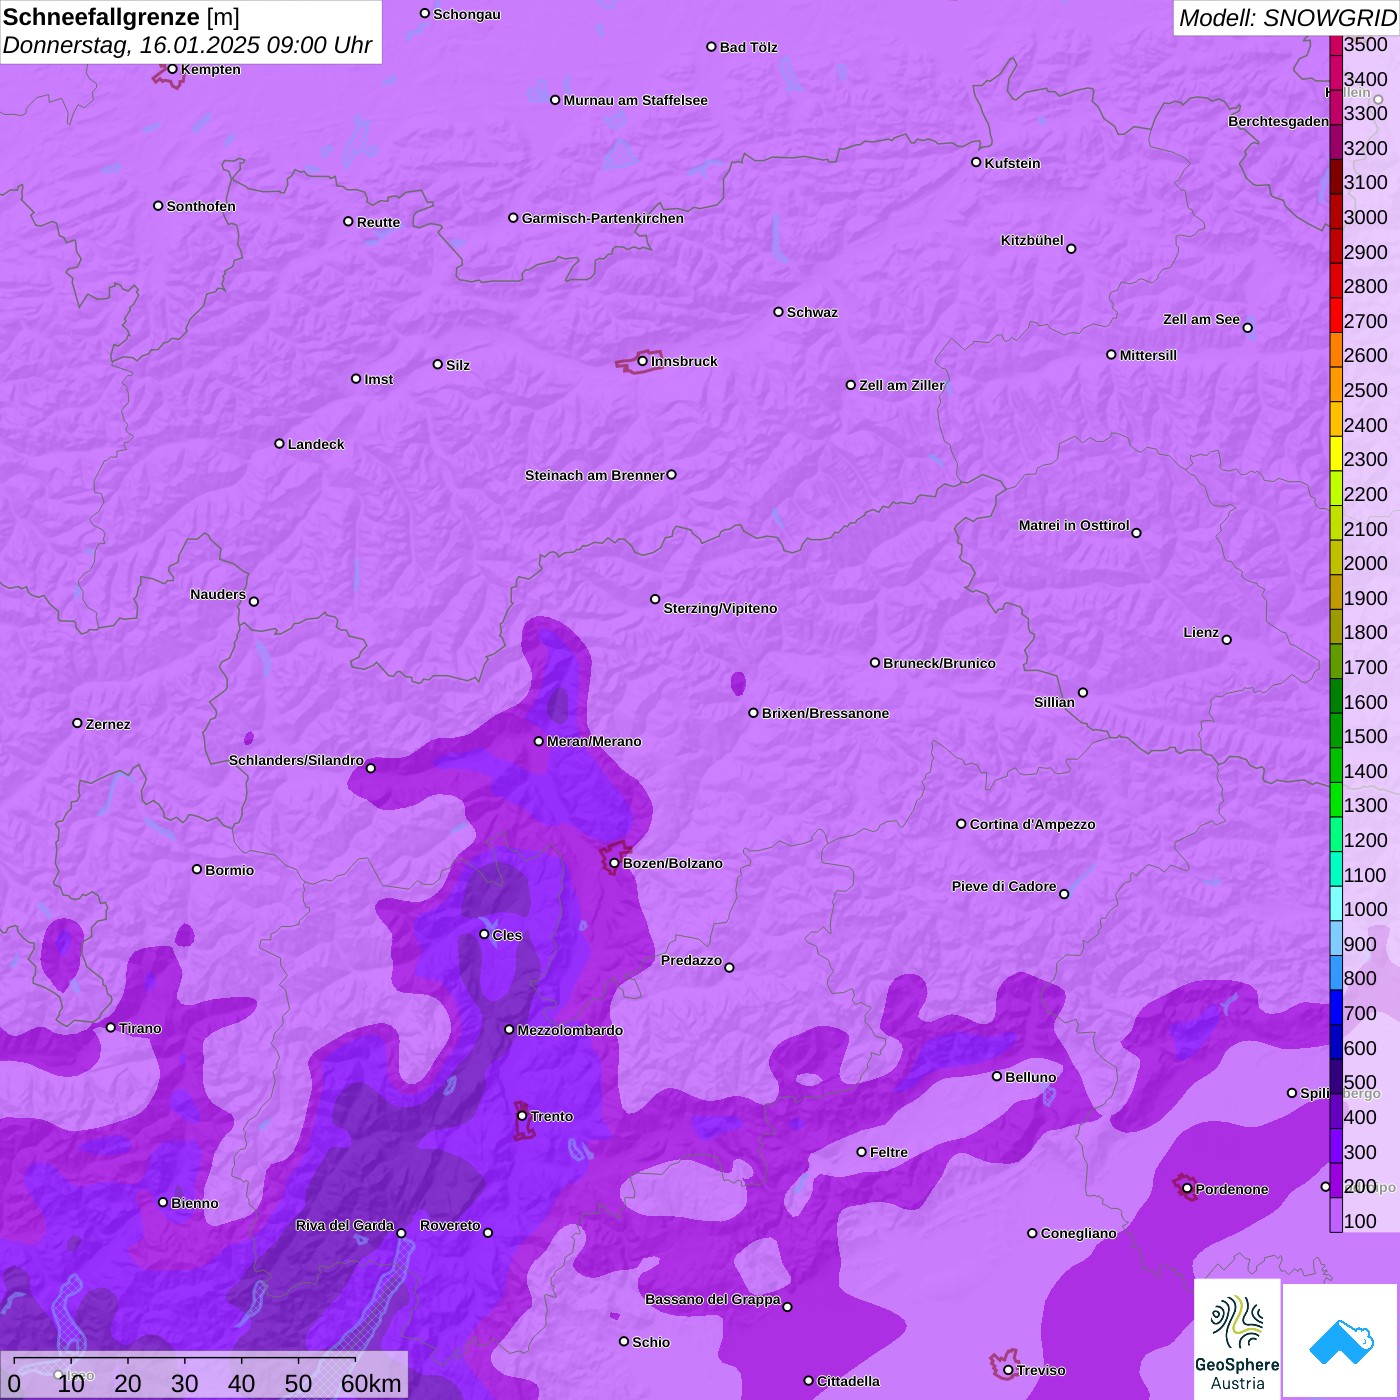Click the Pordenone city marker
This screenshot has height=1400, width=1400.
pyautogui.click(x=1187, y=1189)
